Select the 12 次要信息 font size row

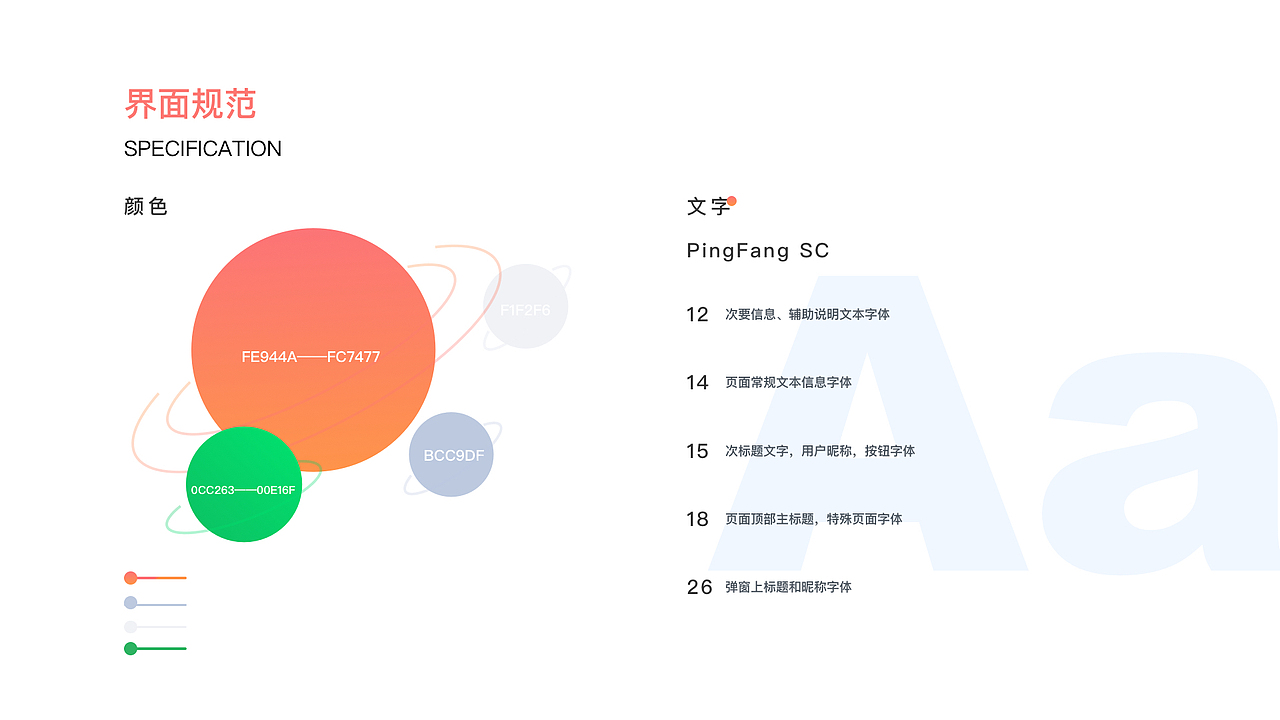(788, 315)
